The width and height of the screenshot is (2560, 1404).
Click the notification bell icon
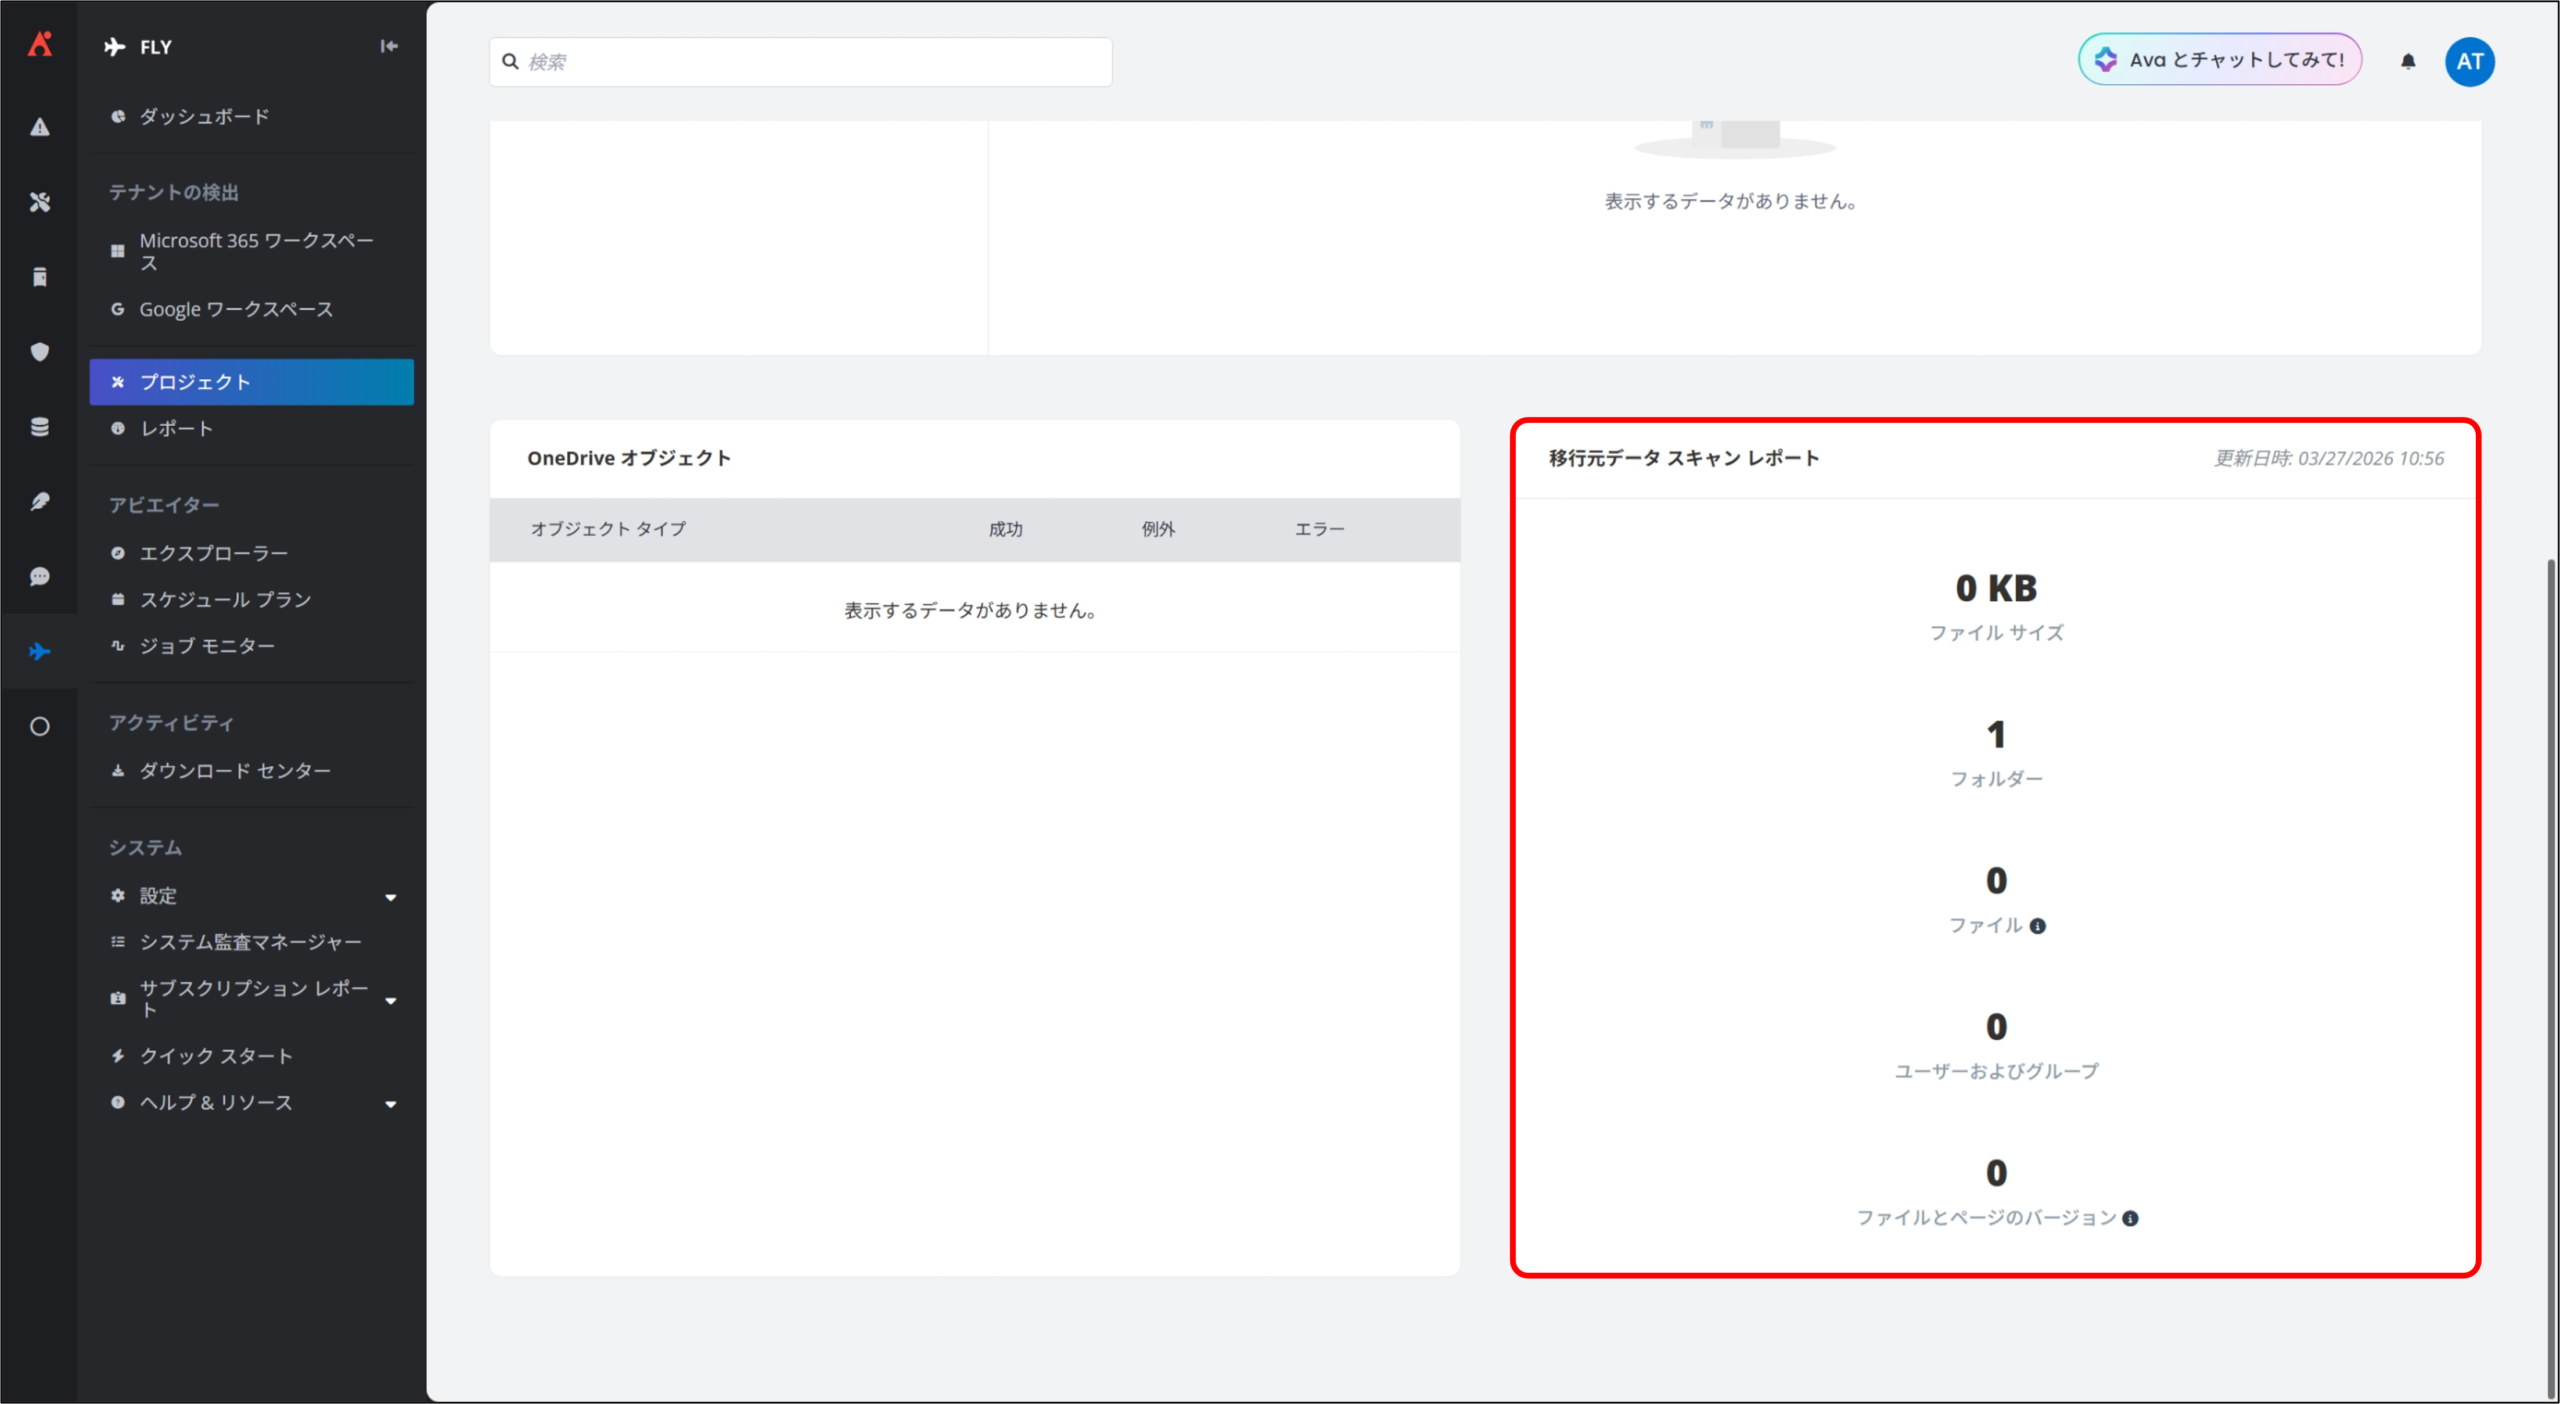point(2408,62)
